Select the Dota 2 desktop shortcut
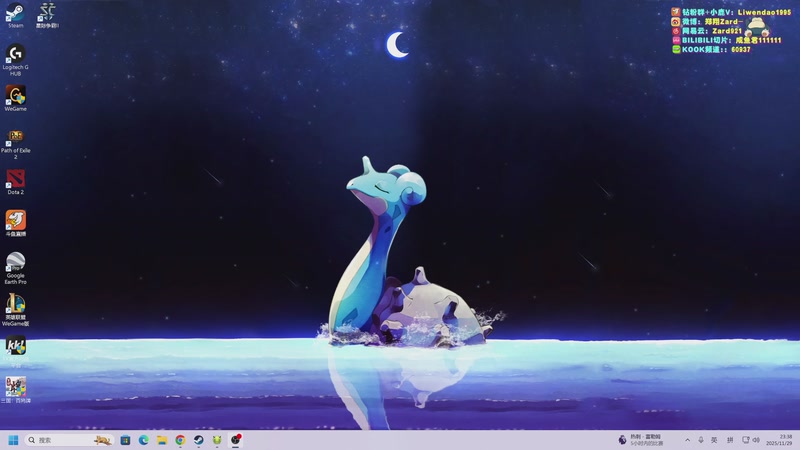 click(15, 182)
